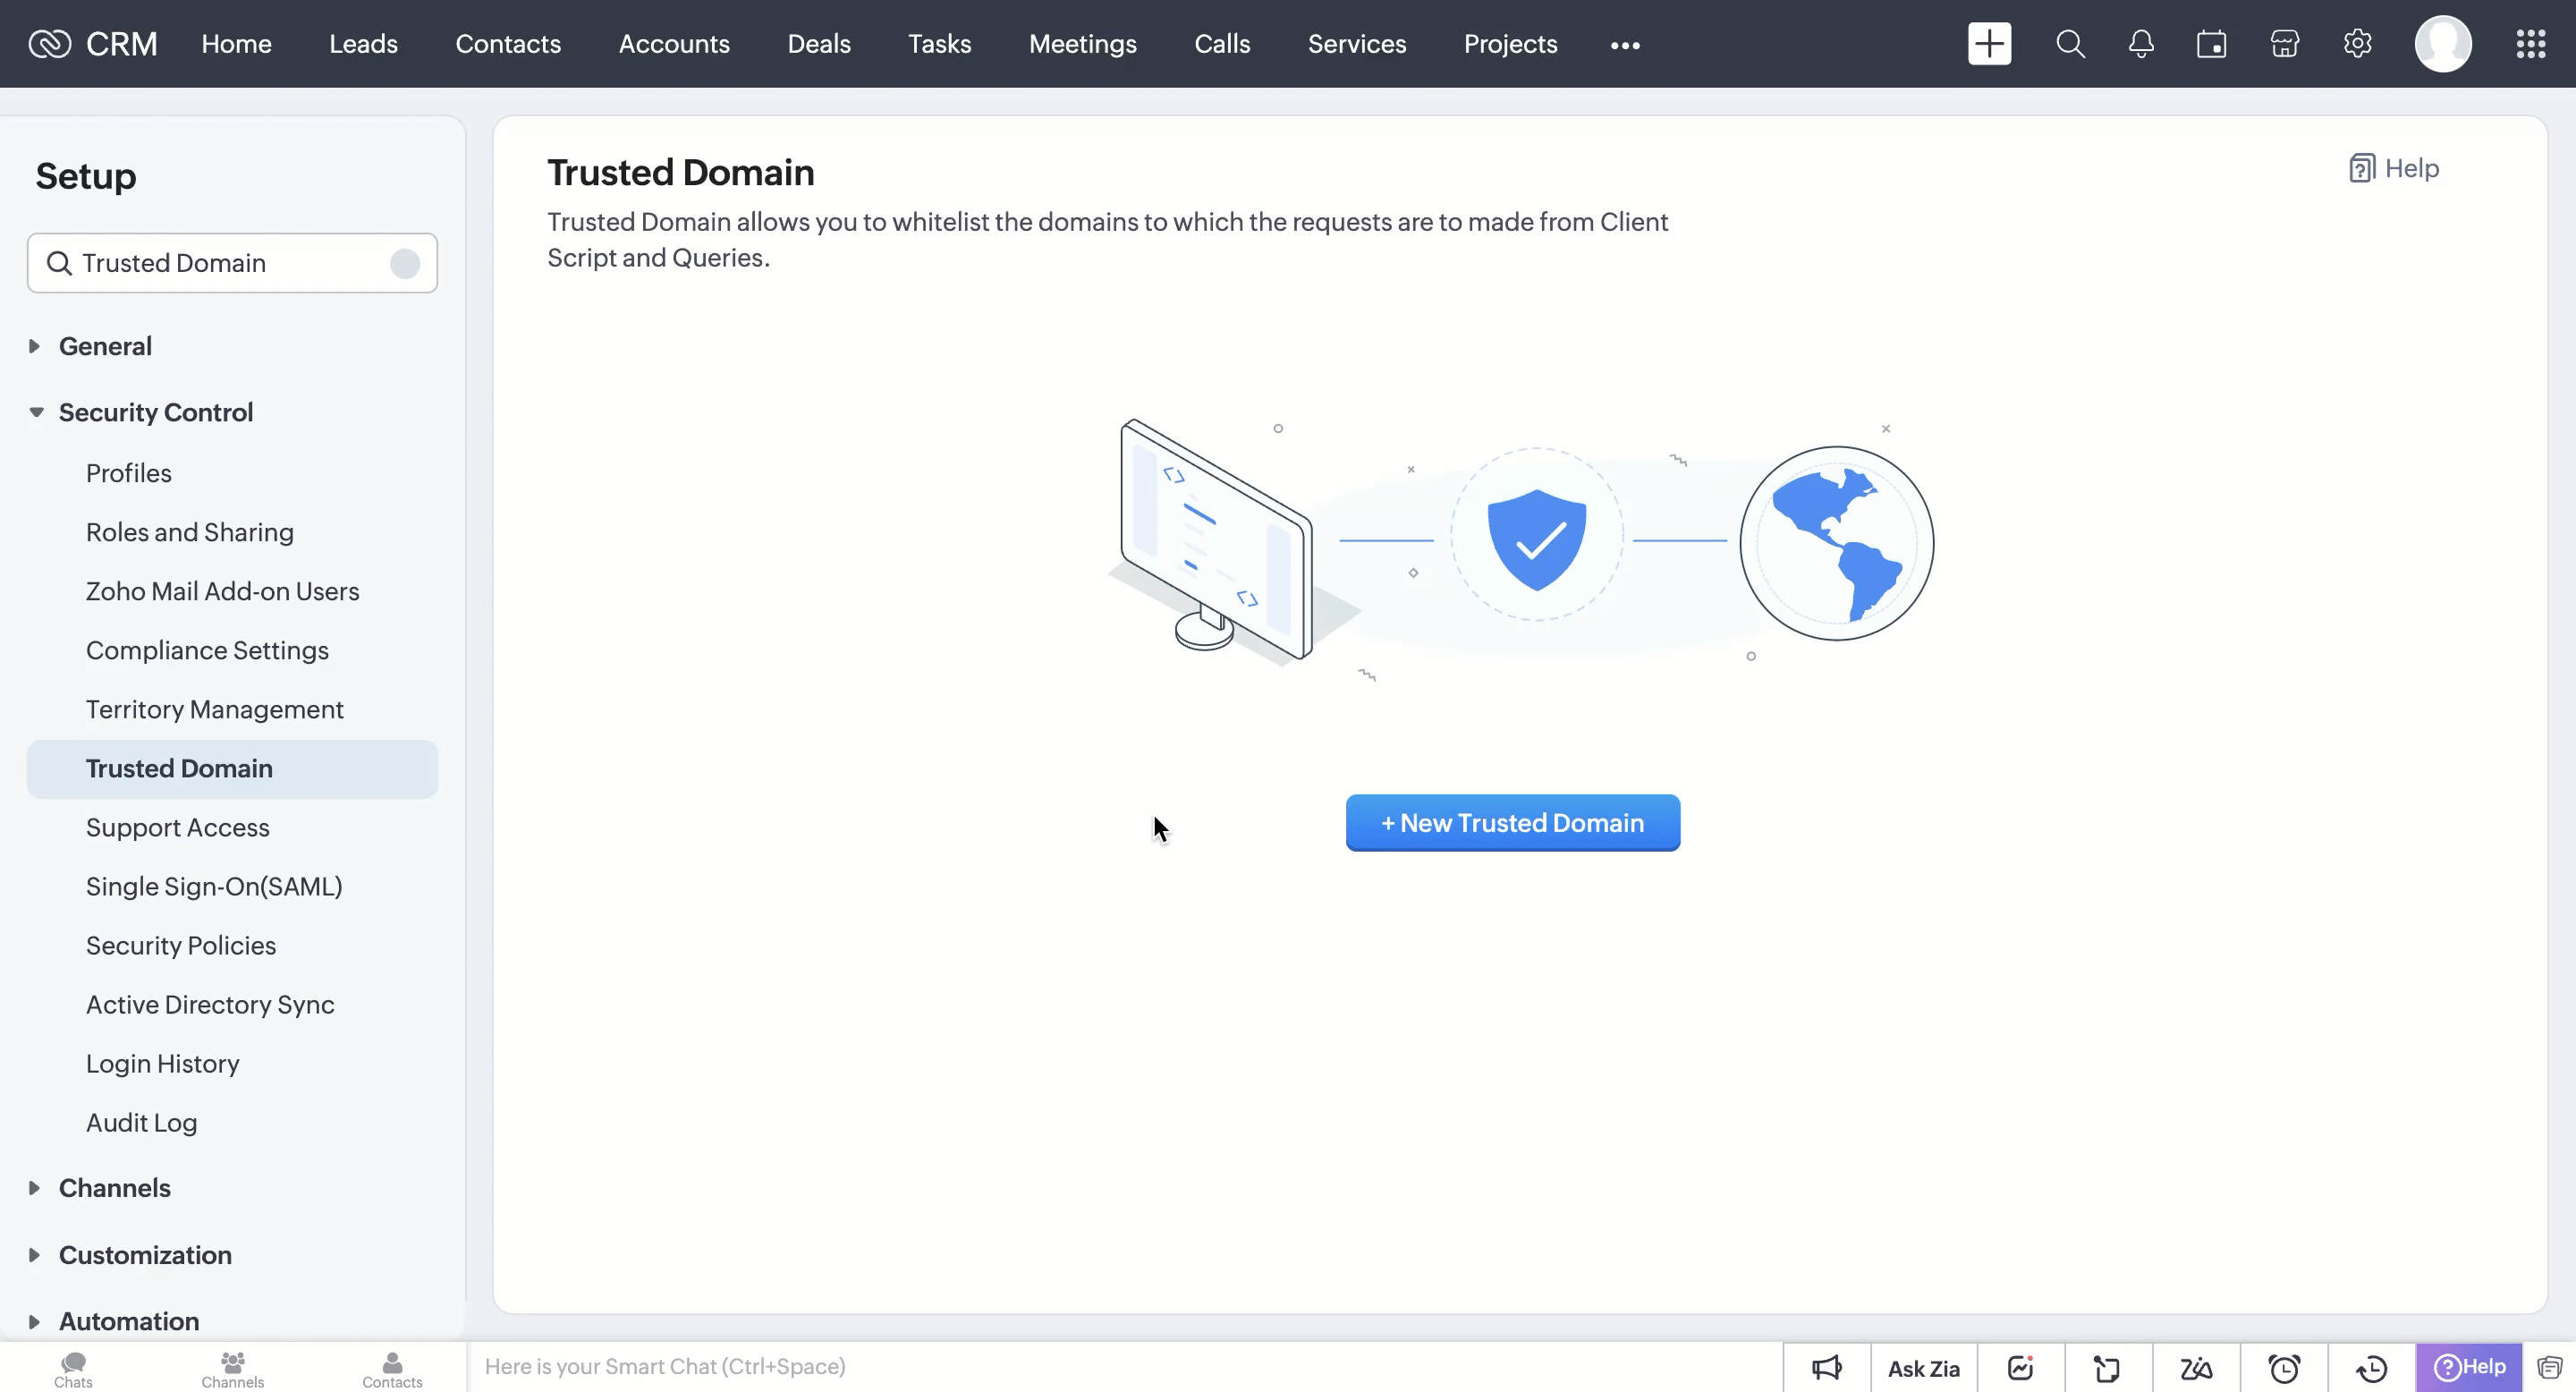The width and height of the screenshot is (2576, 1392).
Task: Open the apps grid launcher icon
Action: coord(2530,44)
